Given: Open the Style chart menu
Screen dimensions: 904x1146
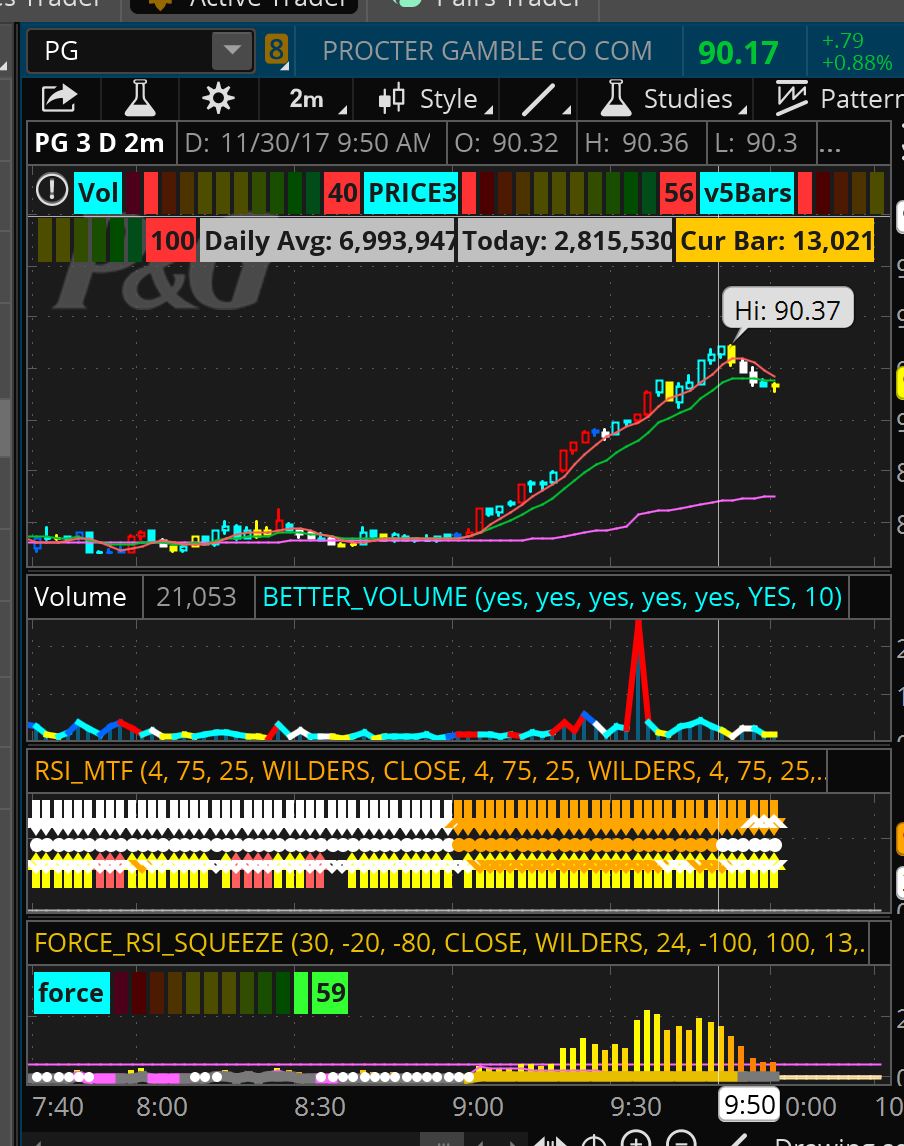Looking at the screenshot, I should point(436,99).
